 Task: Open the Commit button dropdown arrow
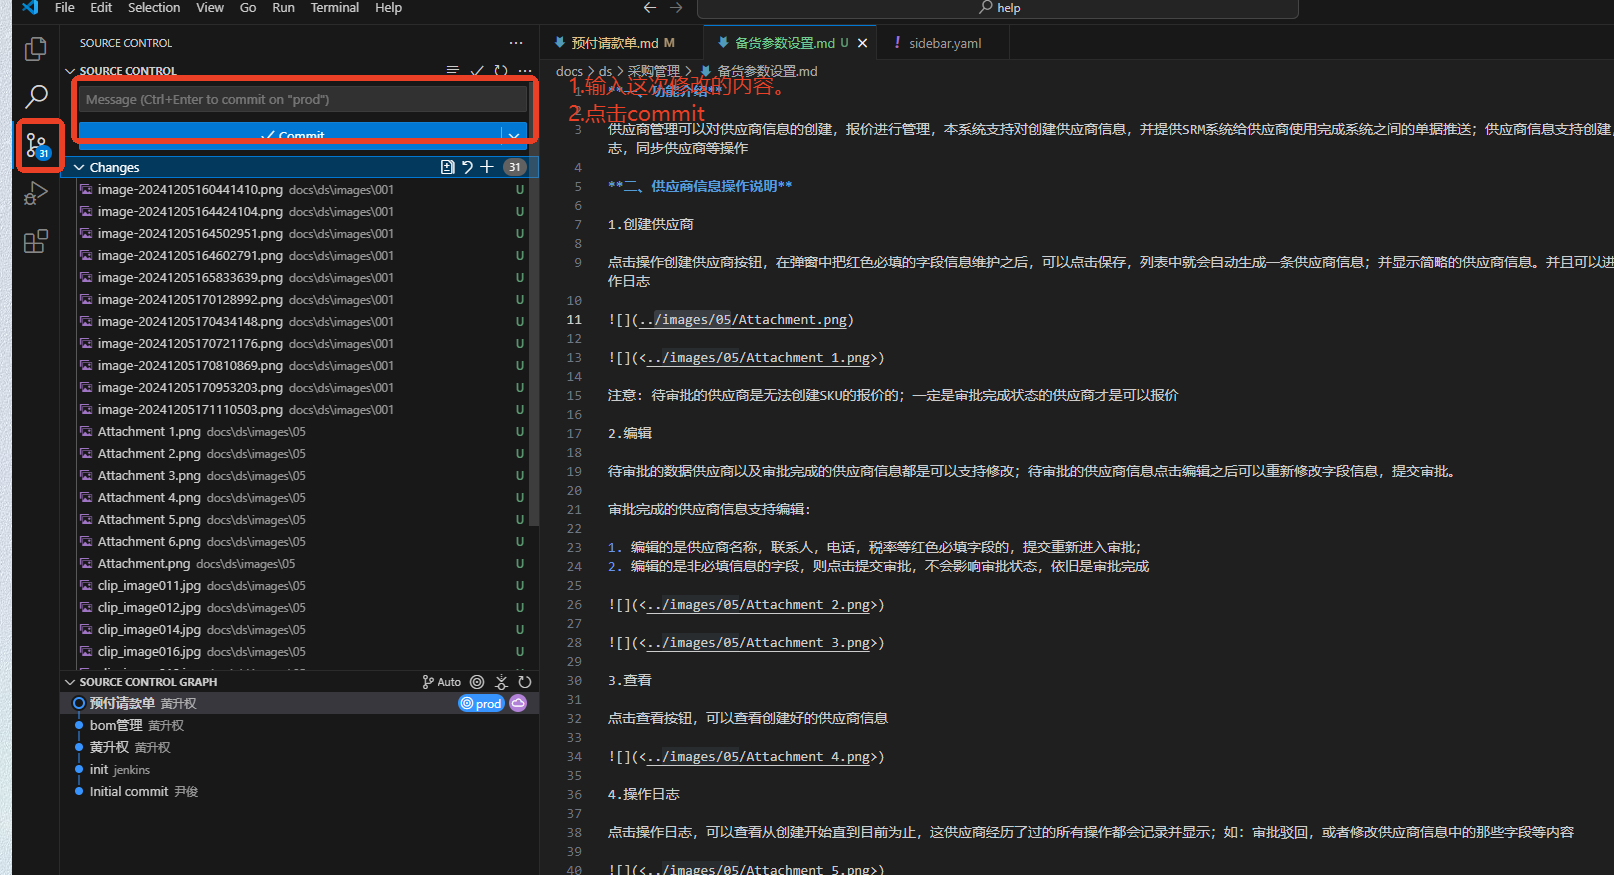click(x=514, y=135)
